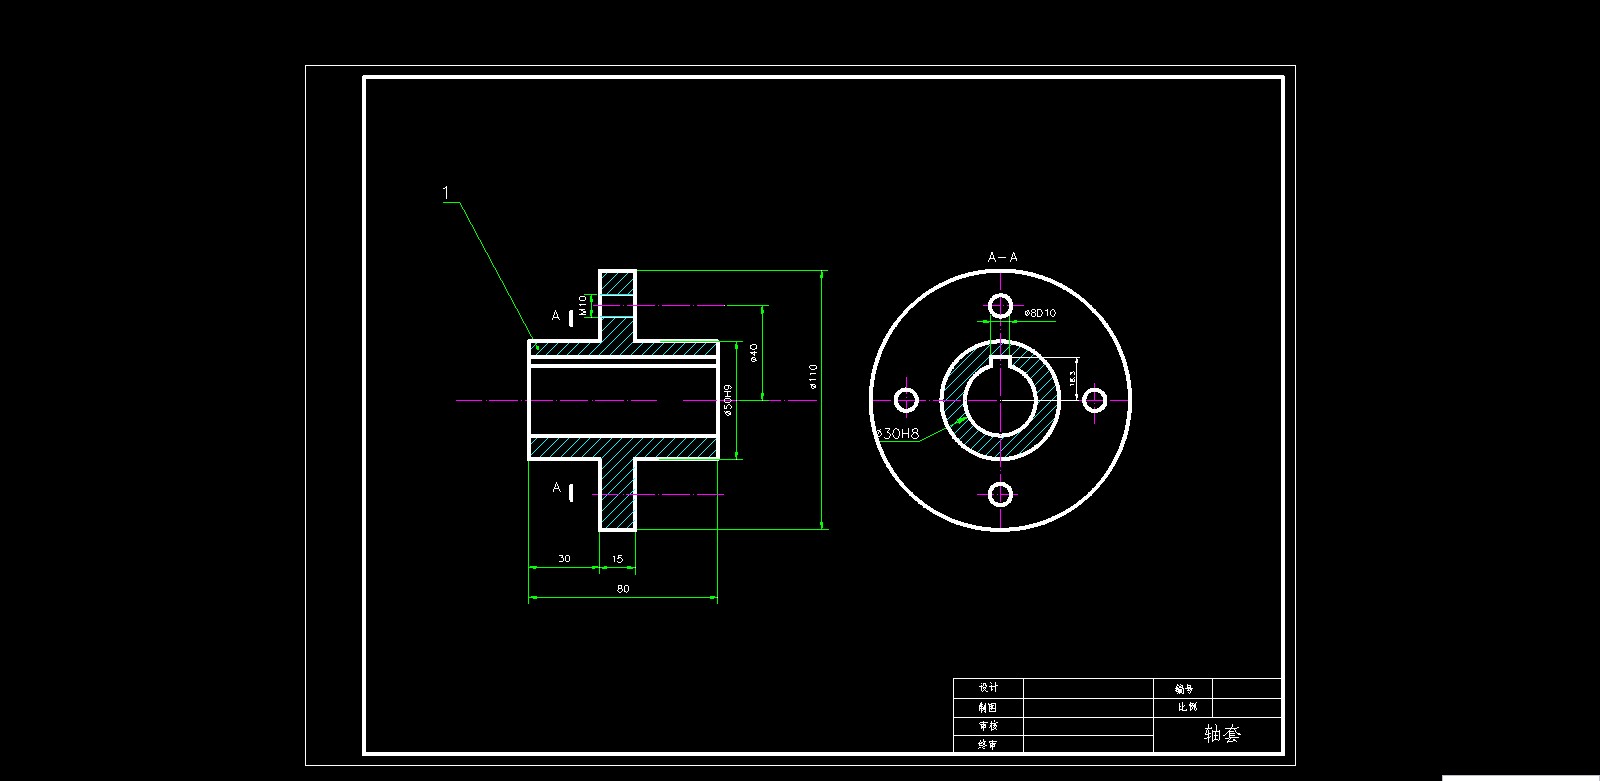
Task: Click the empty field next to 制图
Action: pos(1088,707)
